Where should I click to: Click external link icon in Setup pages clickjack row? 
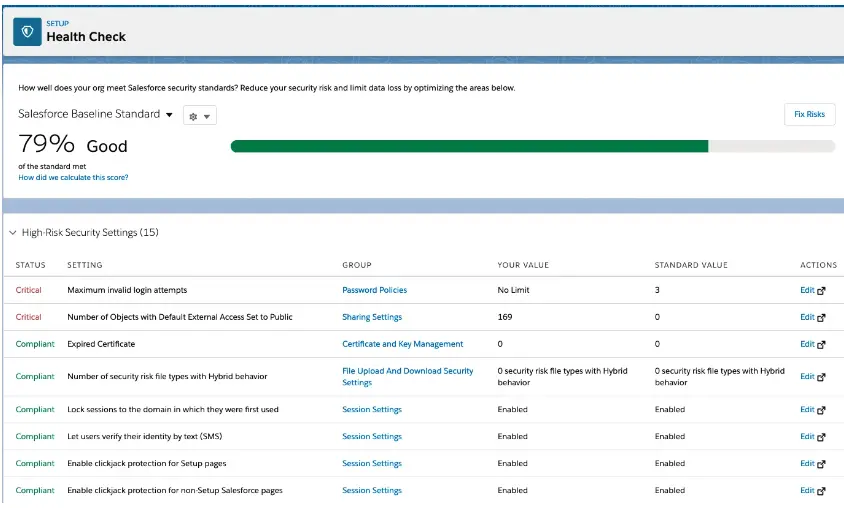pos(821,464)
